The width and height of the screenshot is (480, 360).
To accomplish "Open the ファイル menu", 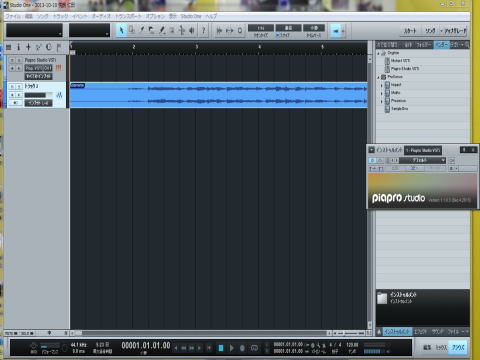I will pos(14,16).
